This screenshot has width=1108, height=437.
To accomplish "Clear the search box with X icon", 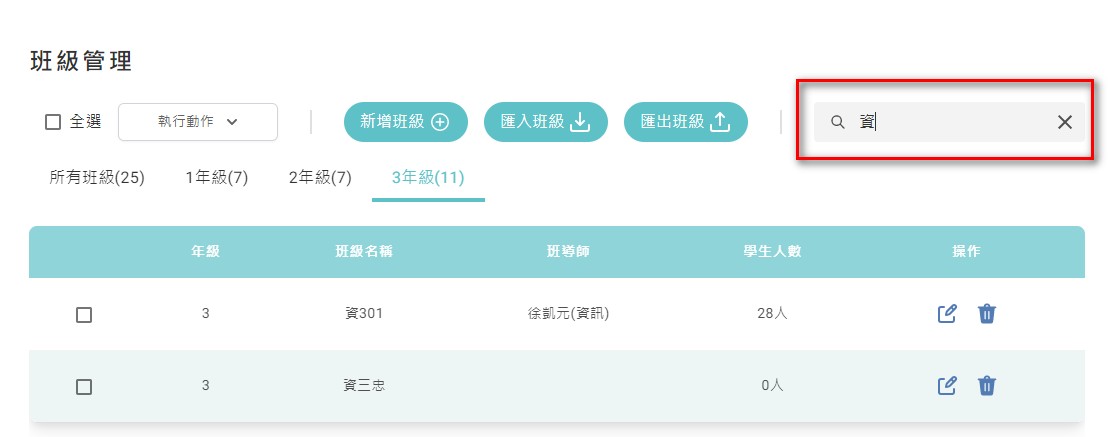I will (x=1064, y=122).
